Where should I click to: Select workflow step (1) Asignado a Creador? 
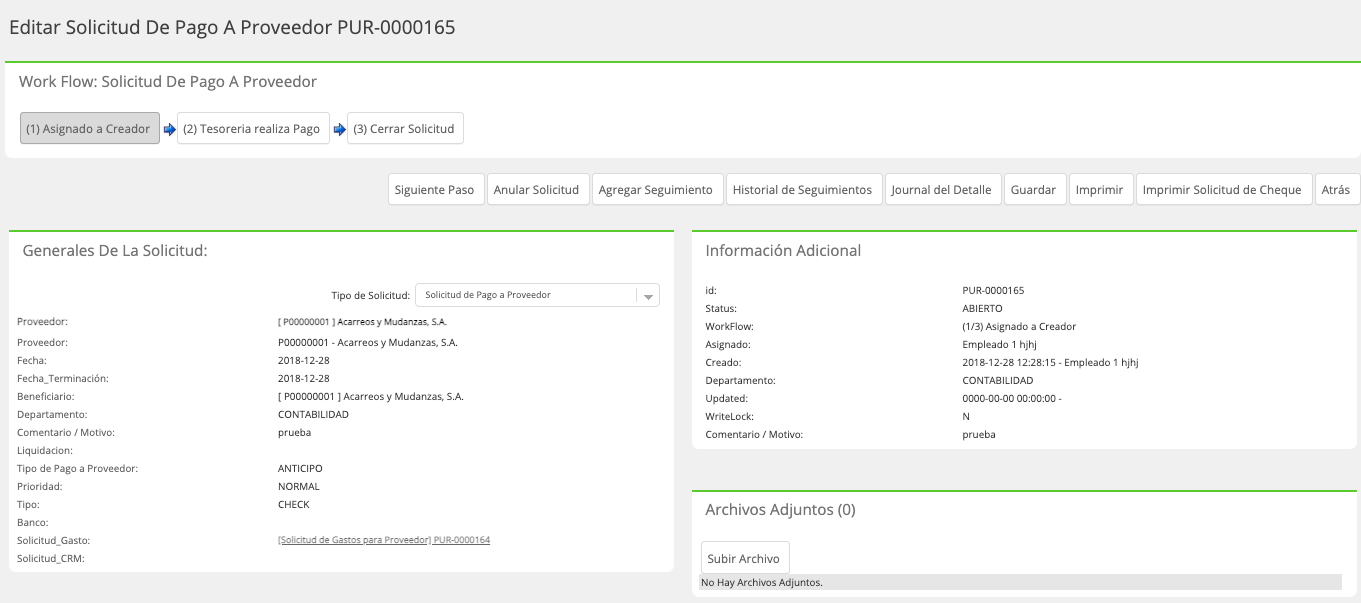[90, 128]
